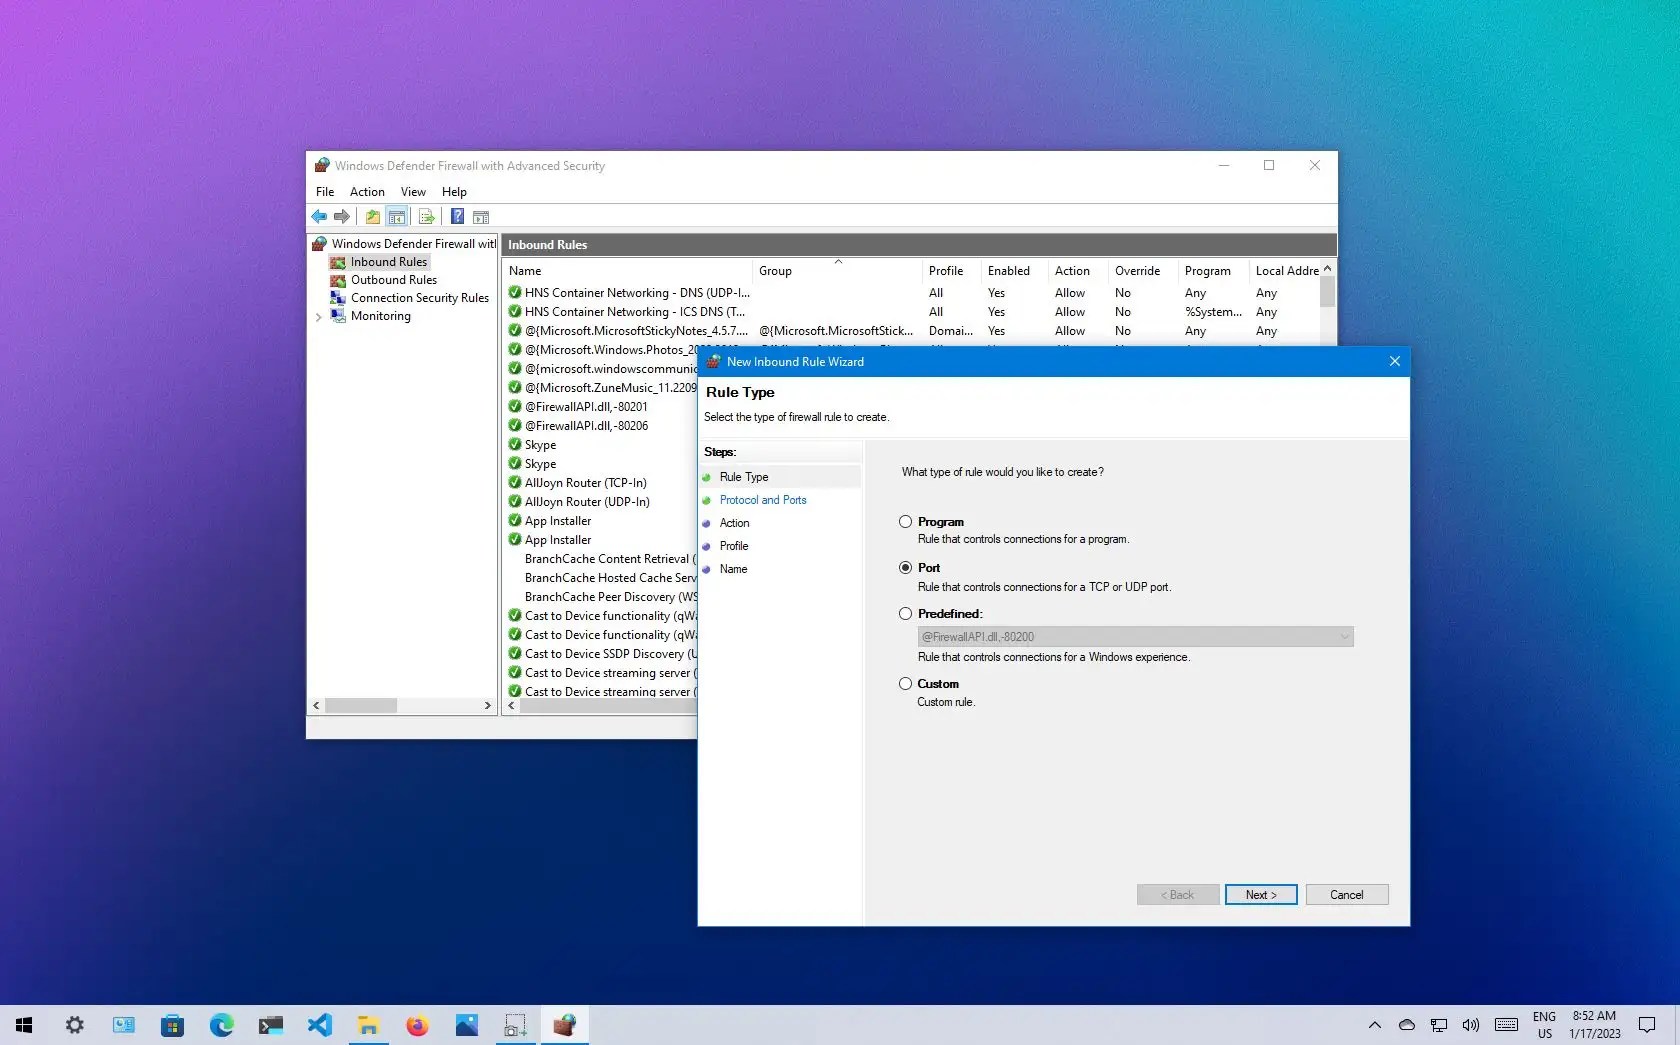Open Microsoft Edge from the taskbar

(221, 1025)
